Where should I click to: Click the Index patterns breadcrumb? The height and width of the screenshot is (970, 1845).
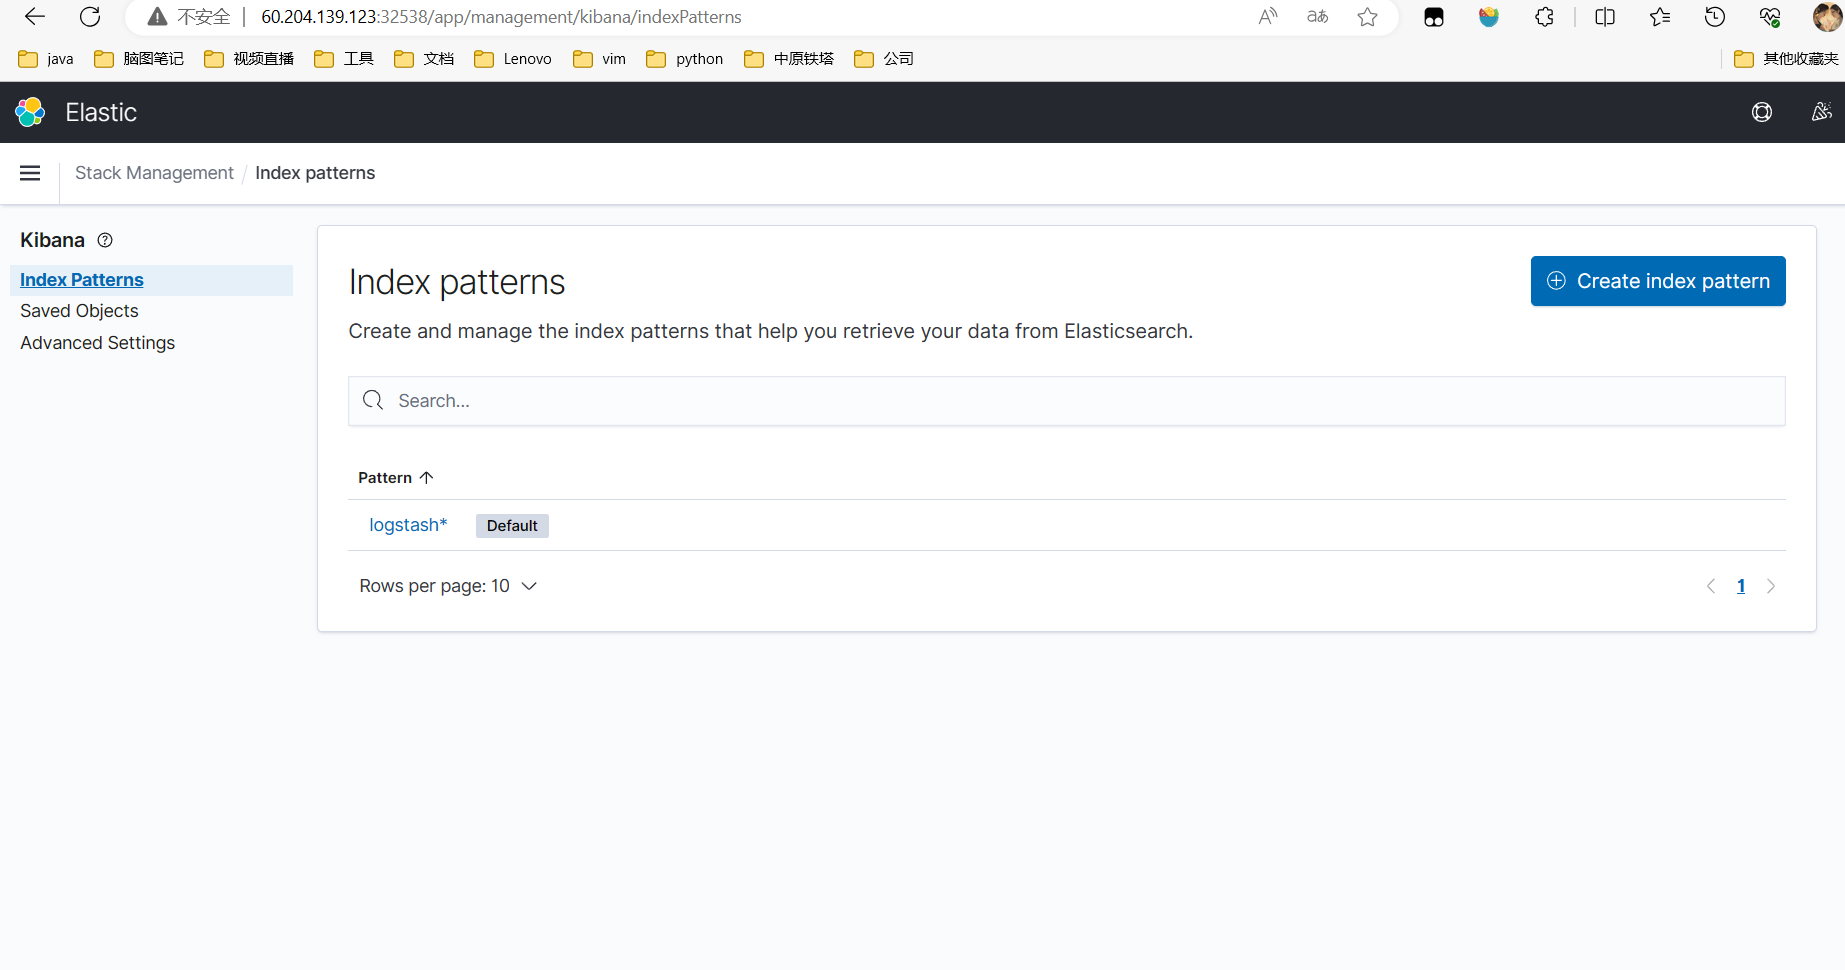pyautogui.click(x=315, y=173)
